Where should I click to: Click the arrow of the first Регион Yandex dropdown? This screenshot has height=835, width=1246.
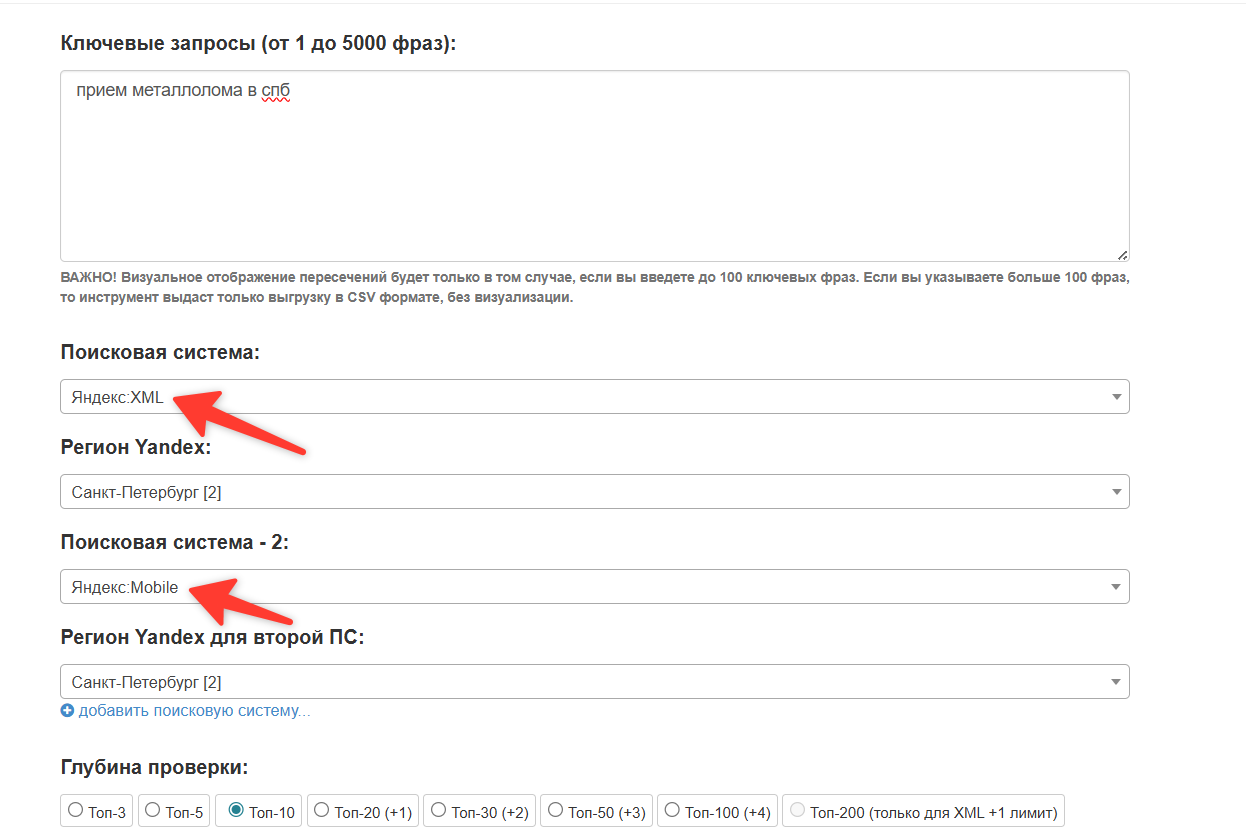(x=1116, y=492)
